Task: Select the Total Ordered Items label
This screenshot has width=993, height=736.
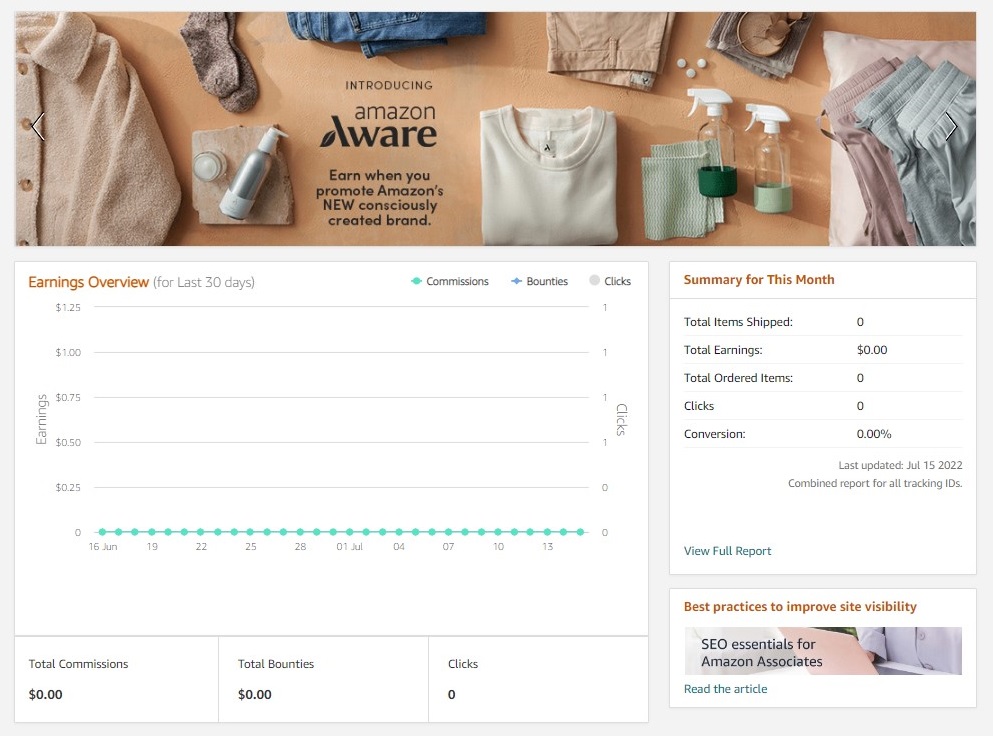Action: (x=738, y=378)
